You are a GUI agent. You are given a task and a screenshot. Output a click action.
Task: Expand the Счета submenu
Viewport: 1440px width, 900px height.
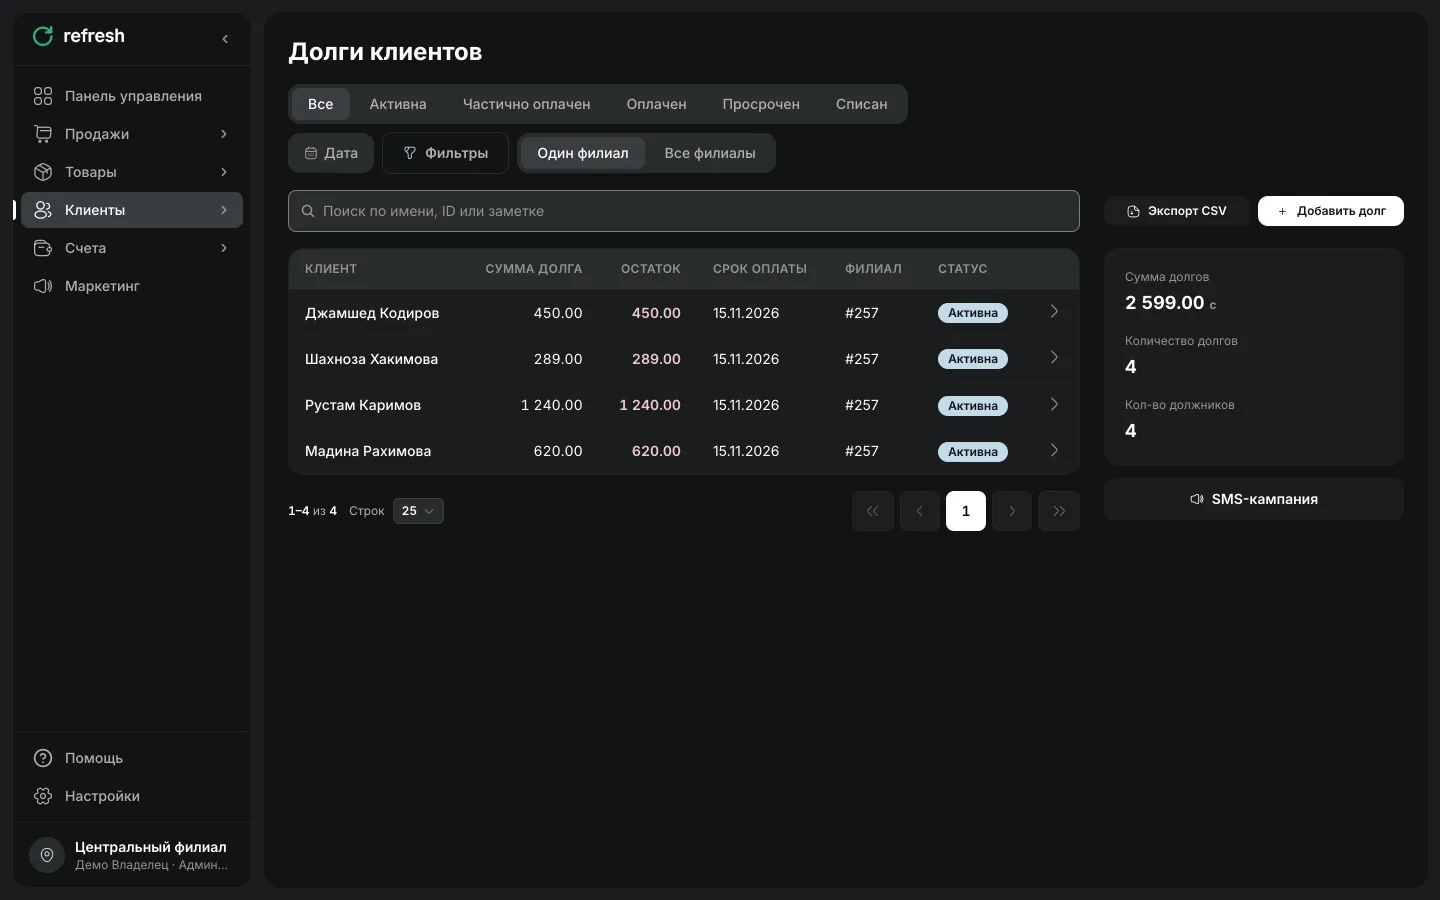point(224,248)
